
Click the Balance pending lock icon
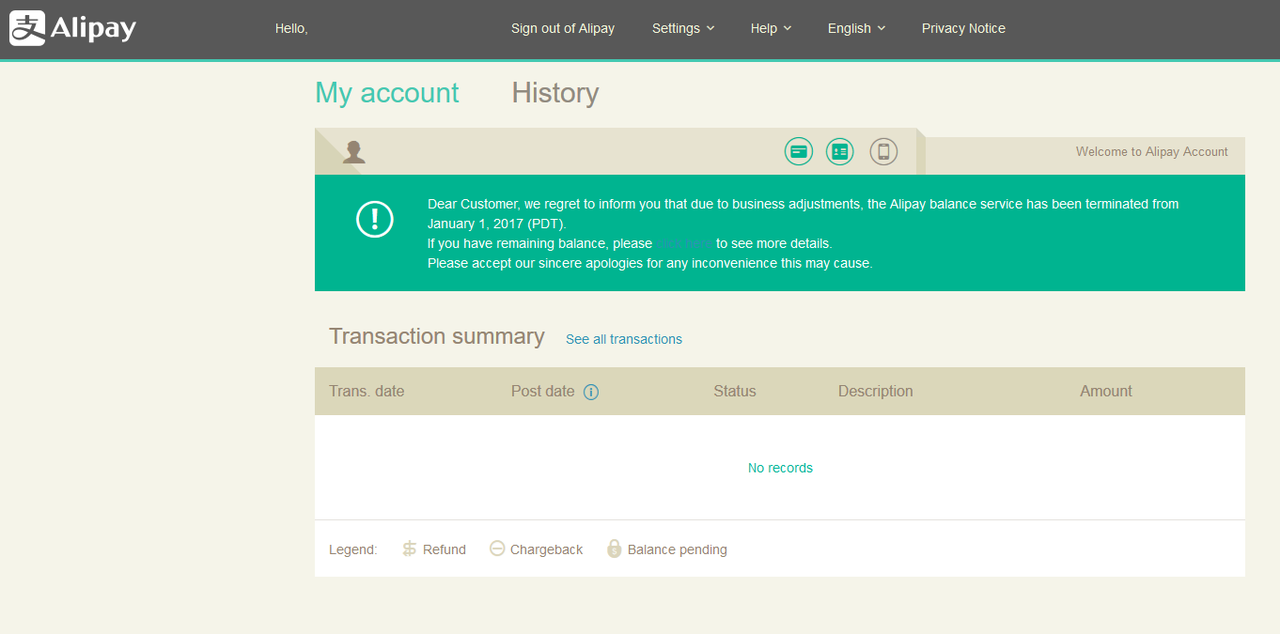point(615,549)
